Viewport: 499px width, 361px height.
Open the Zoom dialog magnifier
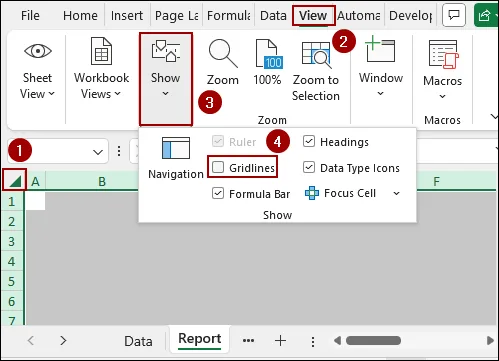(223, 63)
